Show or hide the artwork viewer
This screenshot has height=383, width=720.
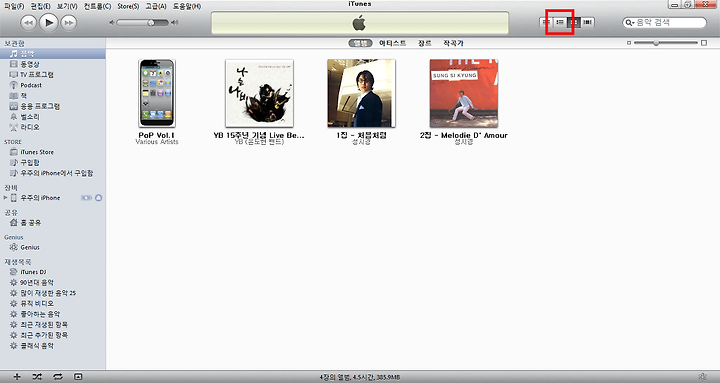78,377
